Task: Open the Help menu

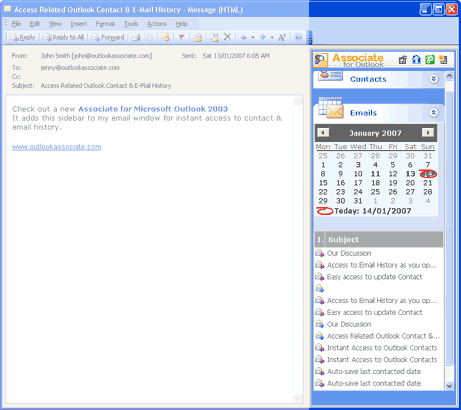Action: click(182, 24)
